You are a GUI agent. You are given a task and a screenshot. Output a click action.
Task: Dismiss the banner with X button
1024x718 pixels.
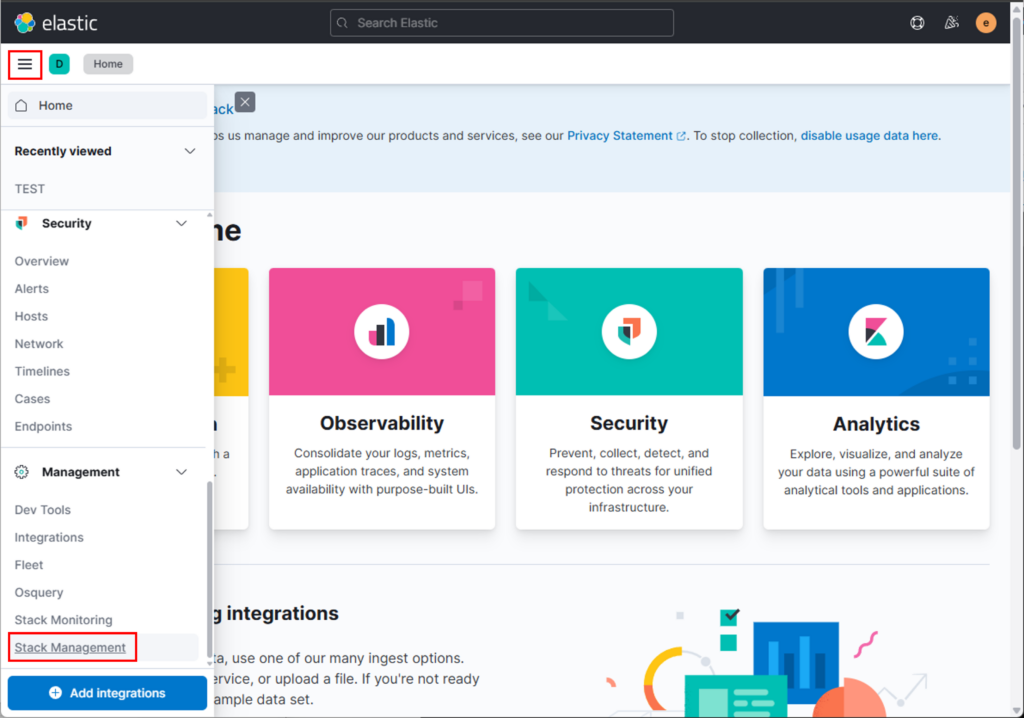click(245, 102)
